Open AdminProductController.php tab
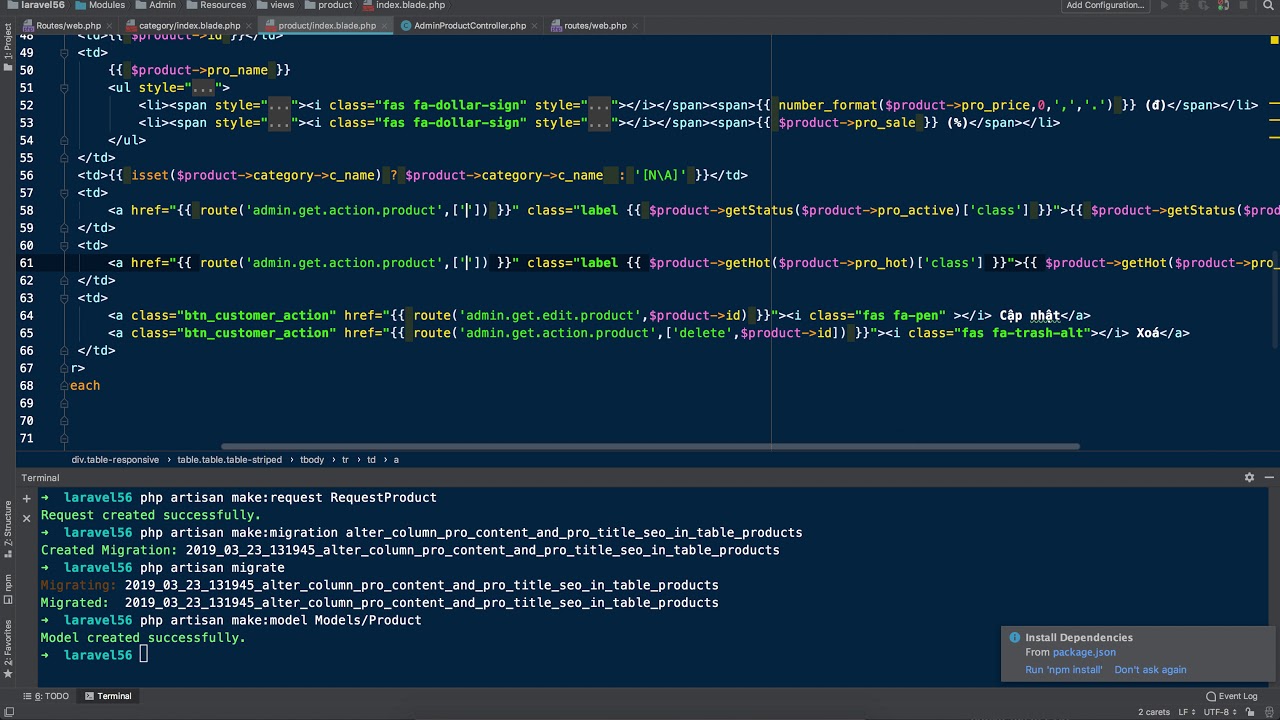The width and height of the screenshot is (1280, 720). click(x=469, y=26)
